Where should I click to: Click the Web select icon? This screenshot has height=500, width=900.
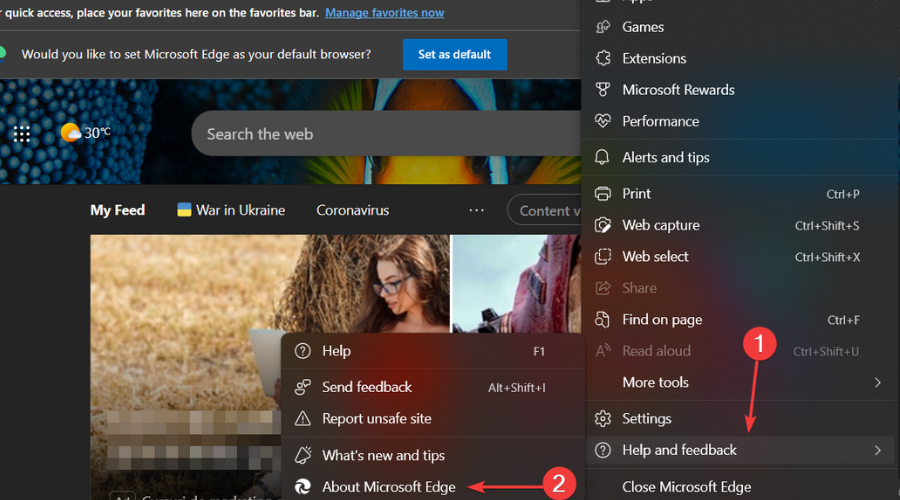tap(602, 257)
